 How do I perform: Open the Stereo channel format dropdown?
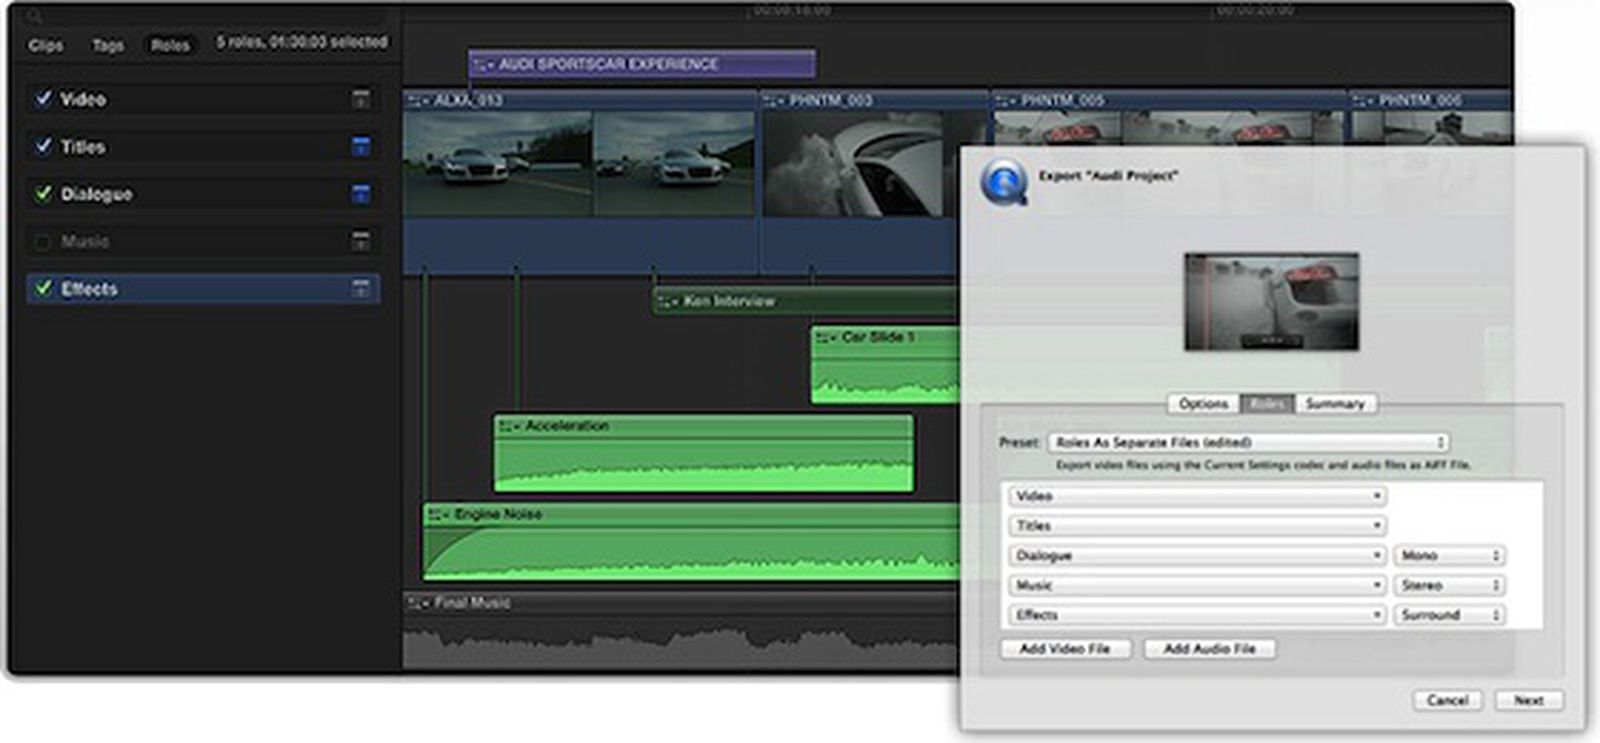point(1449,585)
